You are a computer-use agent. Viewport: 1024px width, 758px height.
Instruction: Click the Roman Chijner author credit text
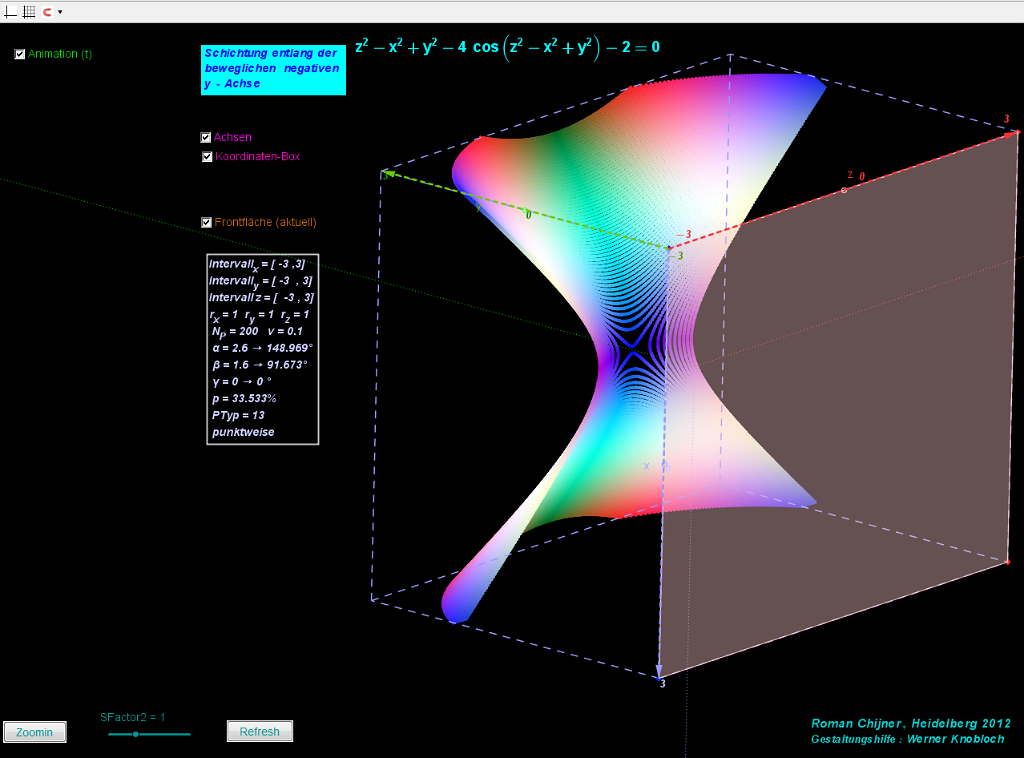(910, 723)
